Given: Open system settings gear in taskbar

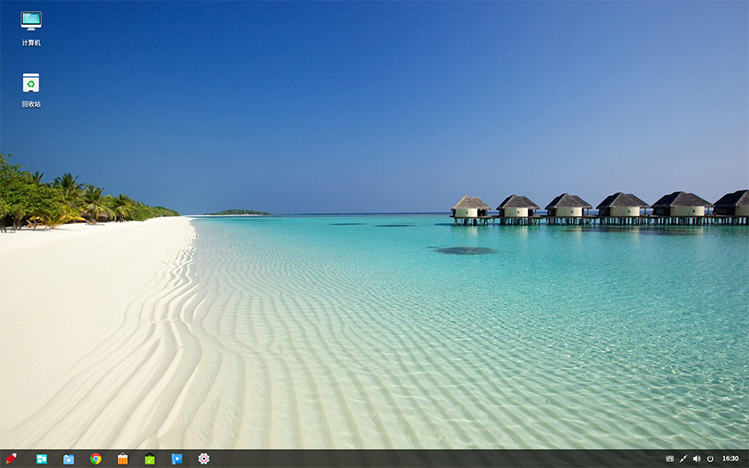Looking at the screenshot, I should pyautogui.click(x=204, y=459).
